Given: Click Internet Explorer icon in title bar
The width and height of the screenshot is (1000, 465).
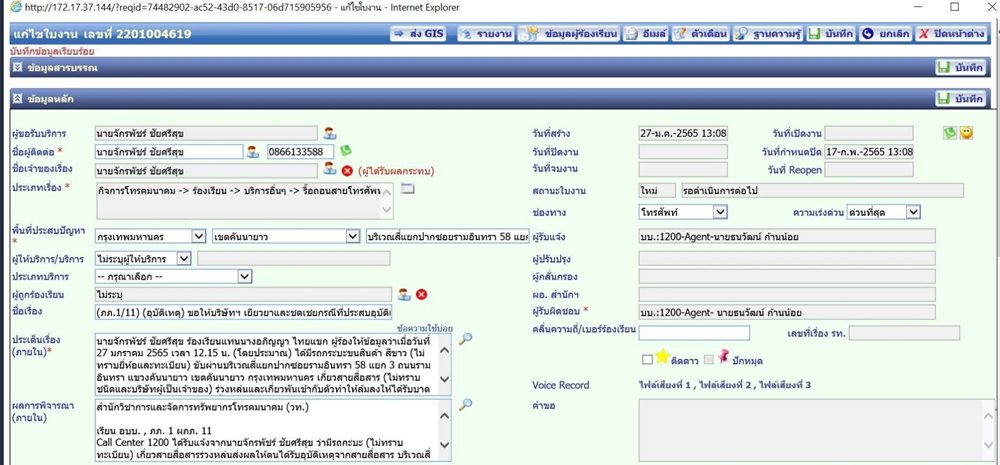Looking at the screenshot, I should click(15, 7).
